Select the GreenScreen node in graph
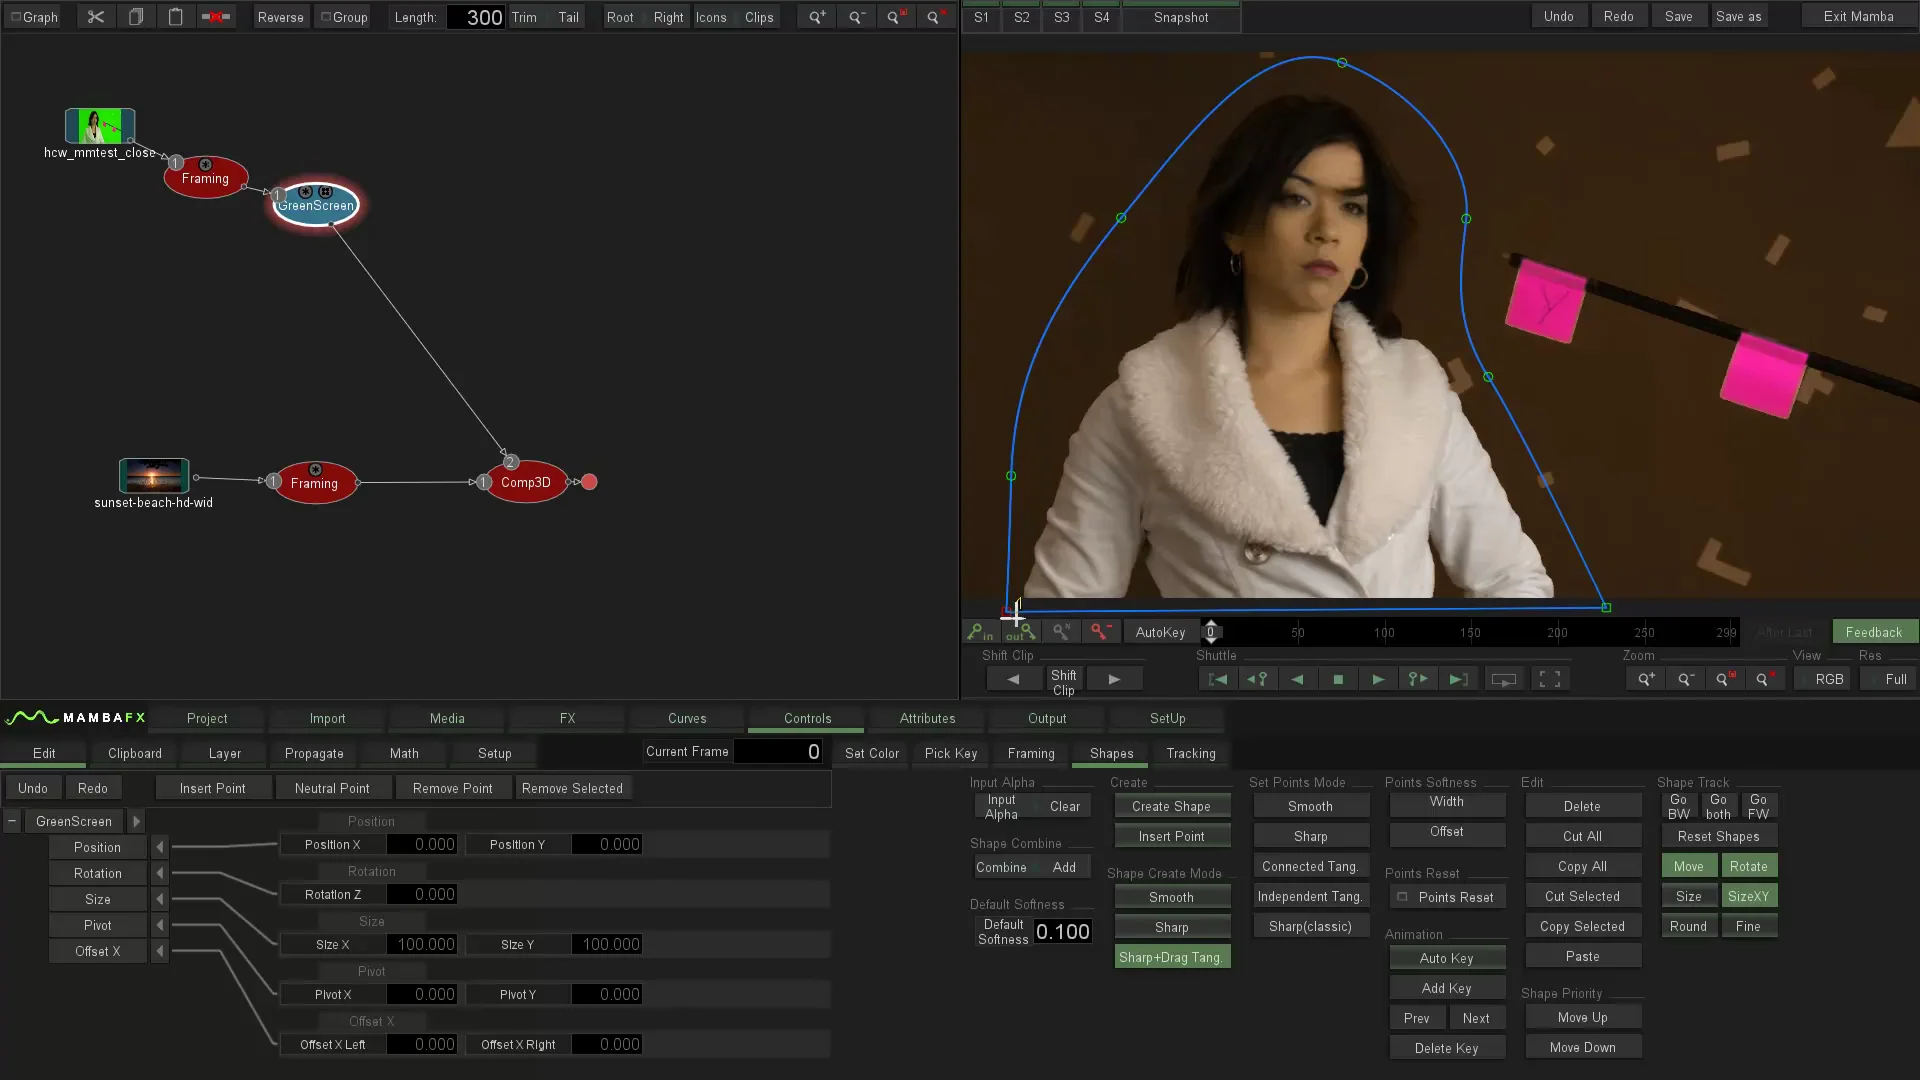Viewport: 1920px width, 1080px height. [x=316, y=205]
